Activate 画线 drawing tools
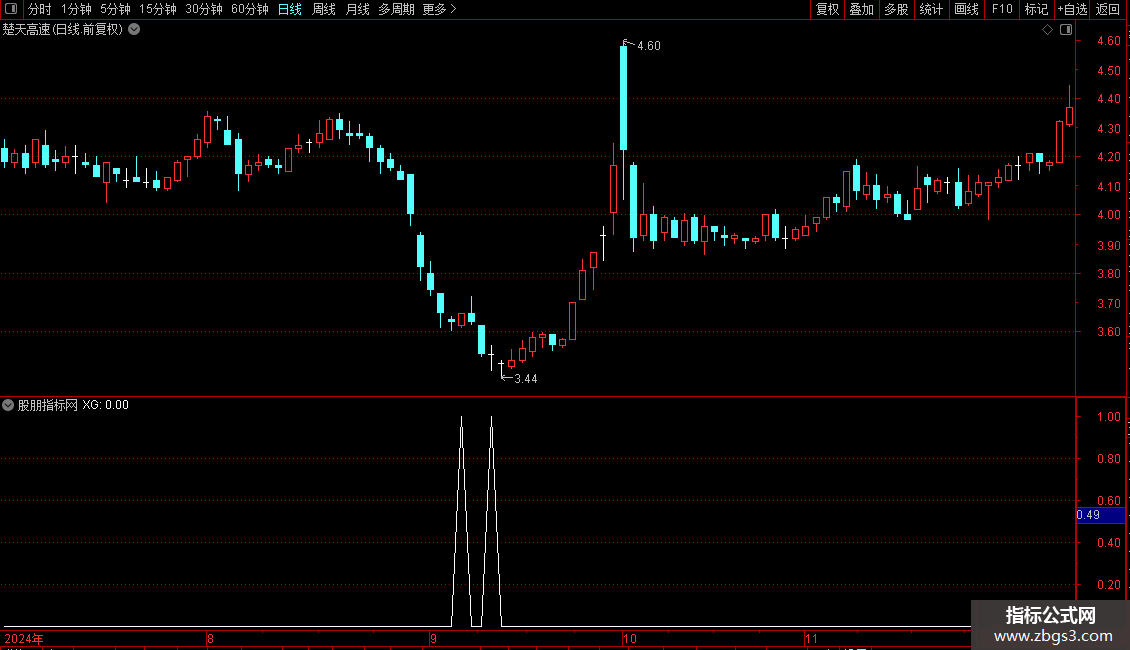The width and height of the screenshot is (1130, 650). click(966, 9)
